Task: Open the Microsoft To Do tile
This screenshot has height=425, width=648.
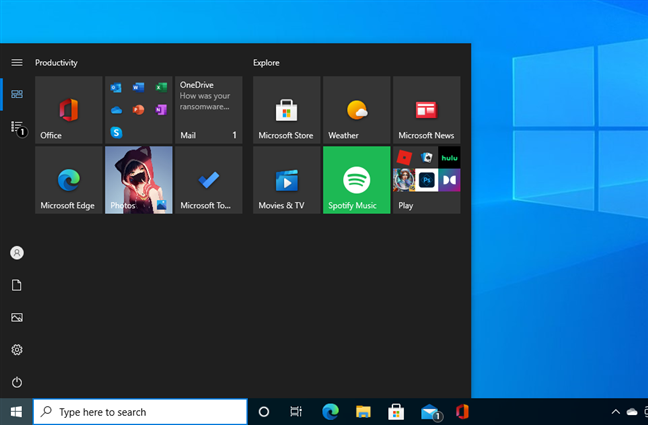Action: [x=209, y=180]
